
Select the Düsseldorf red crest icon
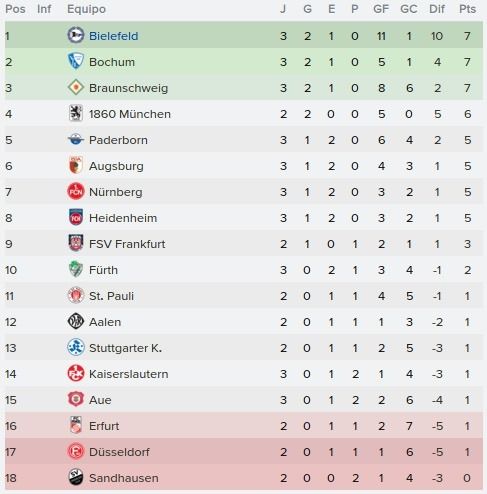(x=76, y=452)
